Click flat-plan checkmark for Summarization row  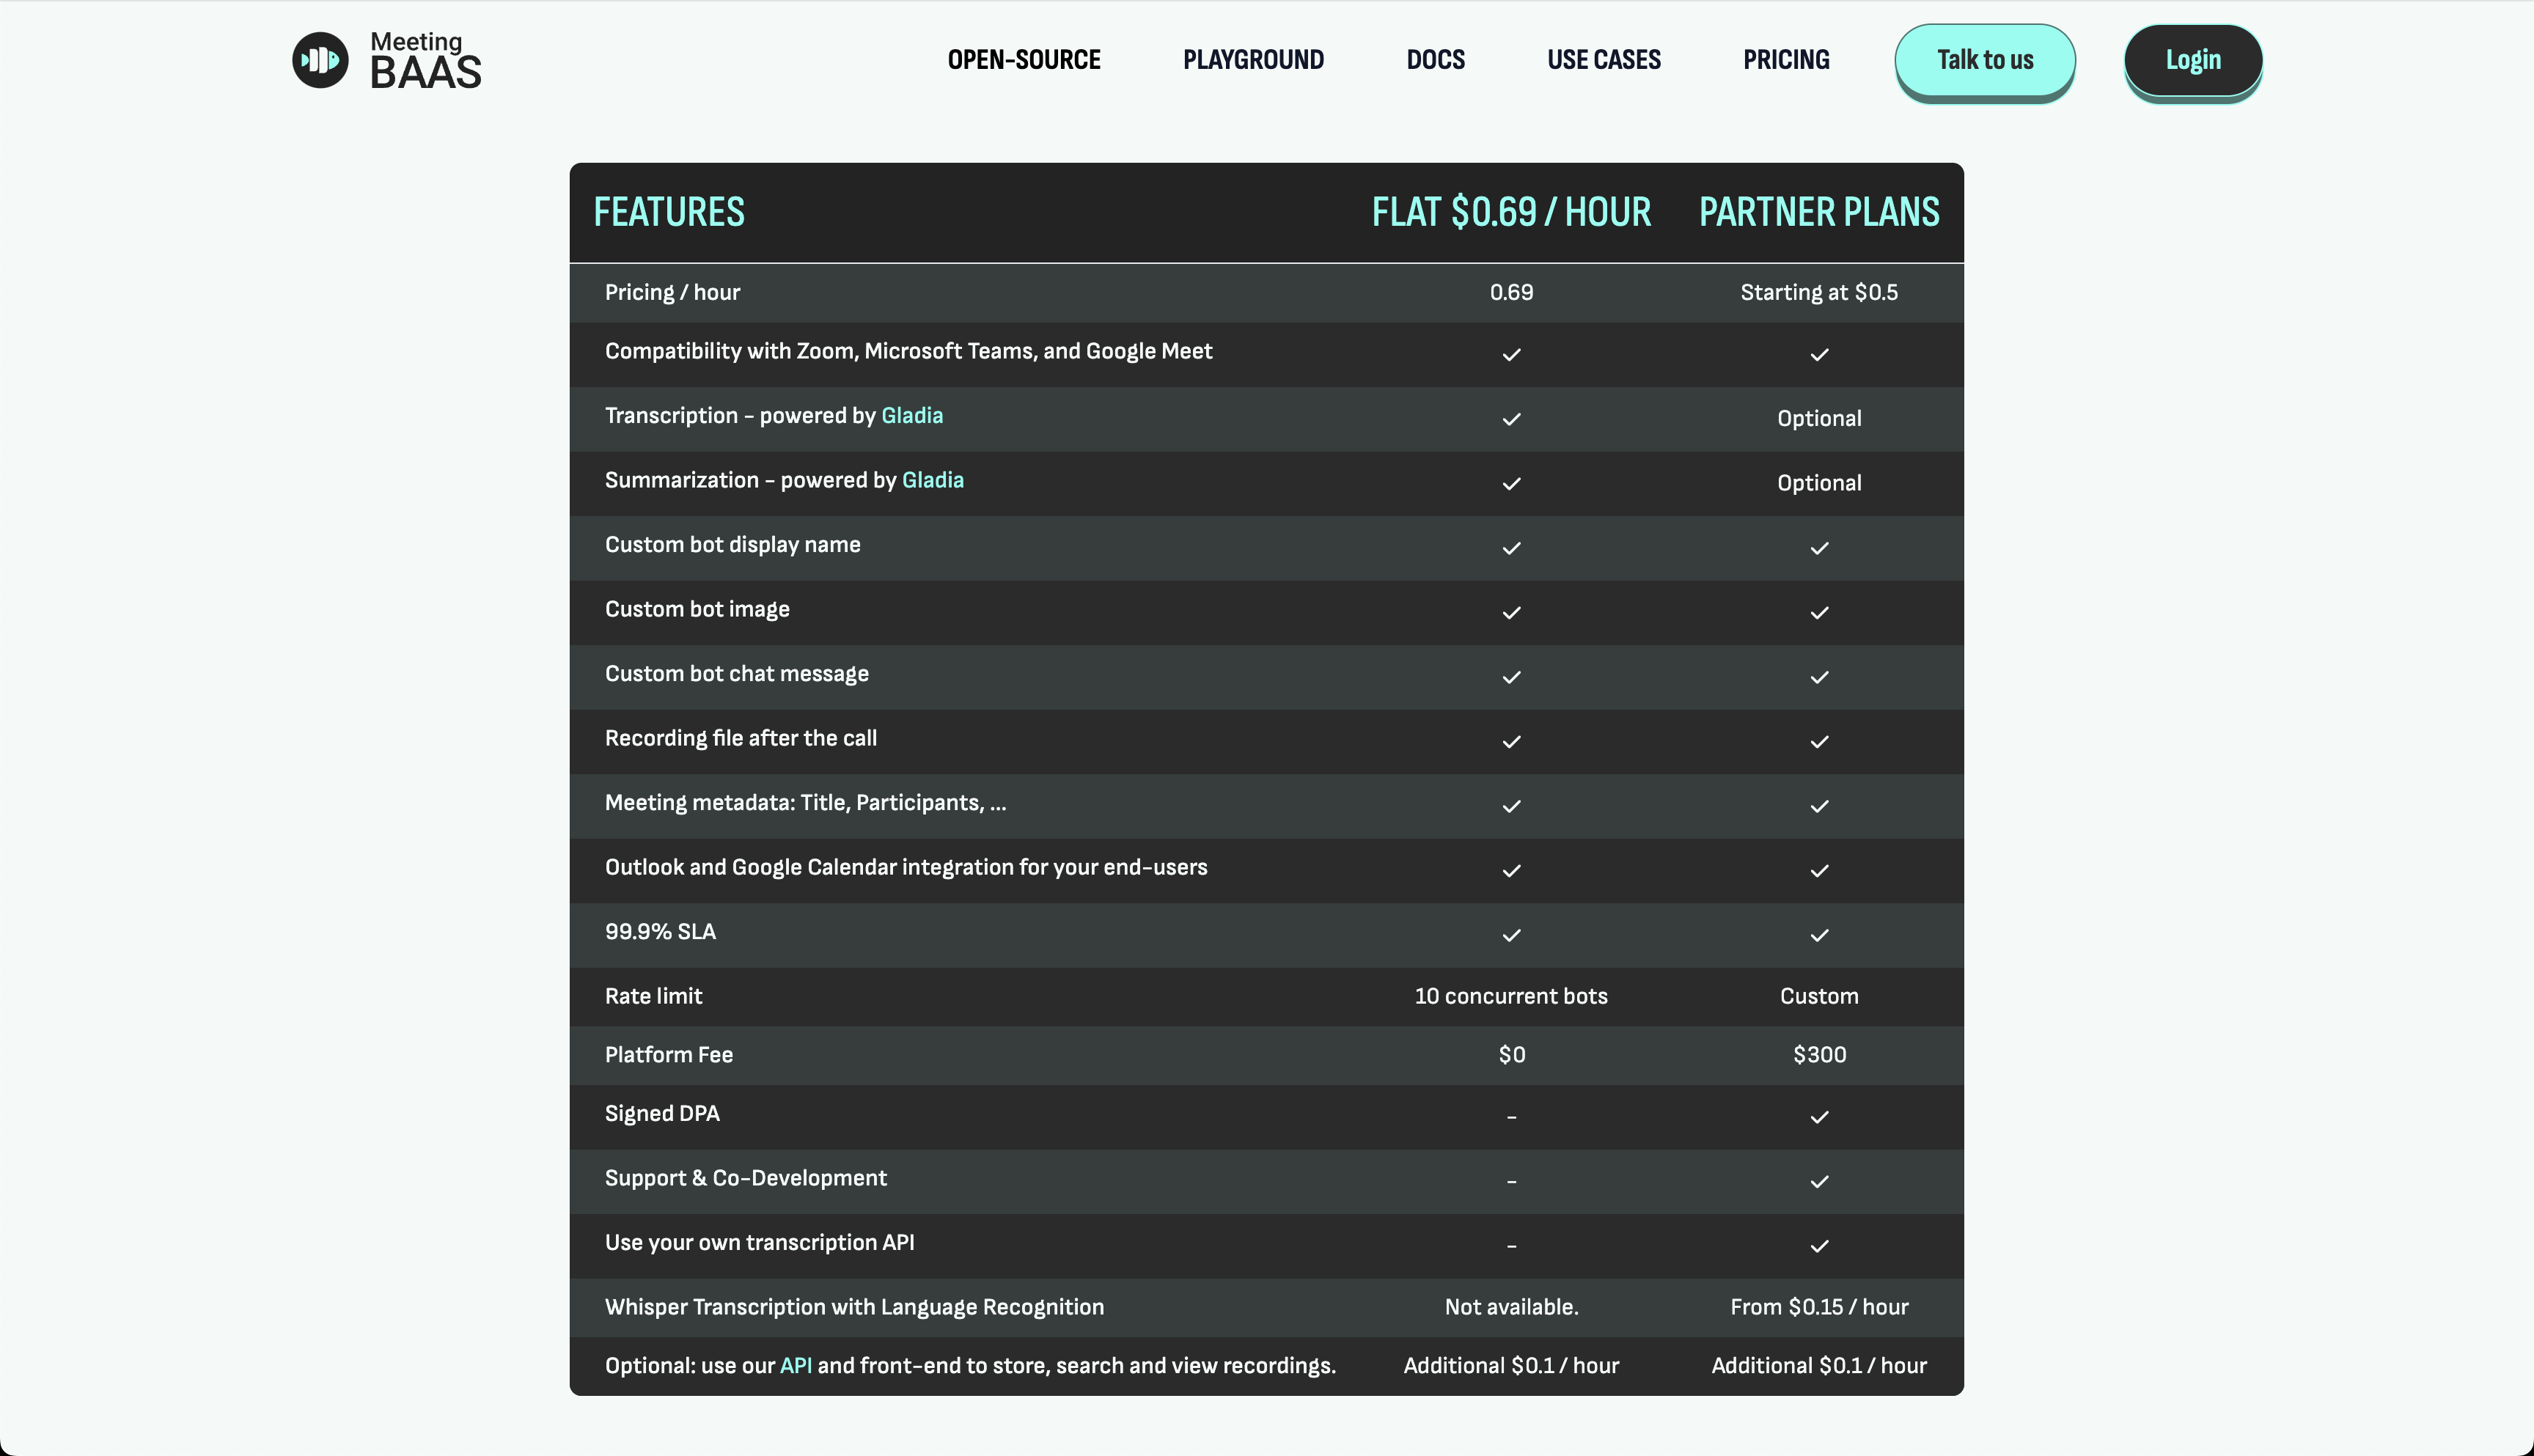1511,484
